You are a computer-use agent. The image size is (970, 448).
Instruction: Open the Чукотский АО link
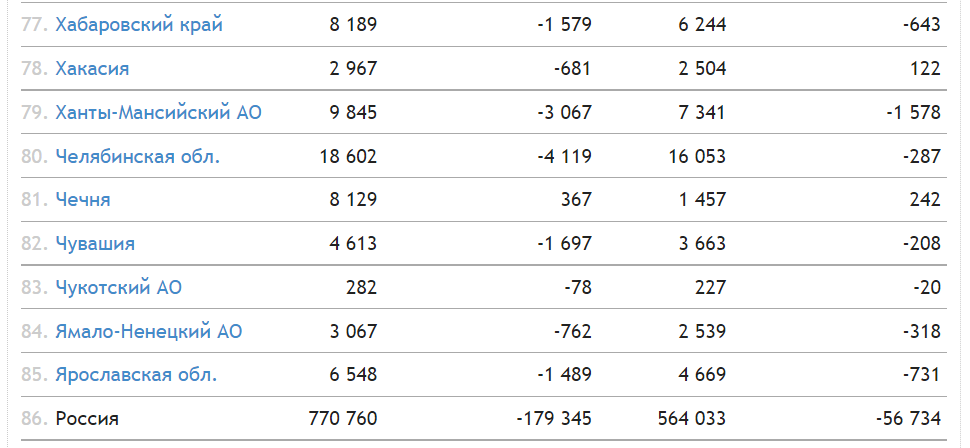pos(118,288)
